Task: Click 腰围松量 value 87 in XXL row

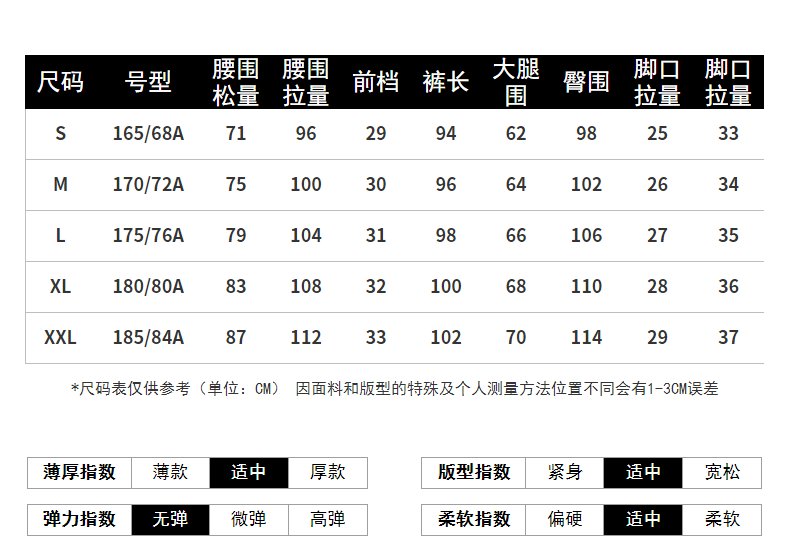Action: 236,338
